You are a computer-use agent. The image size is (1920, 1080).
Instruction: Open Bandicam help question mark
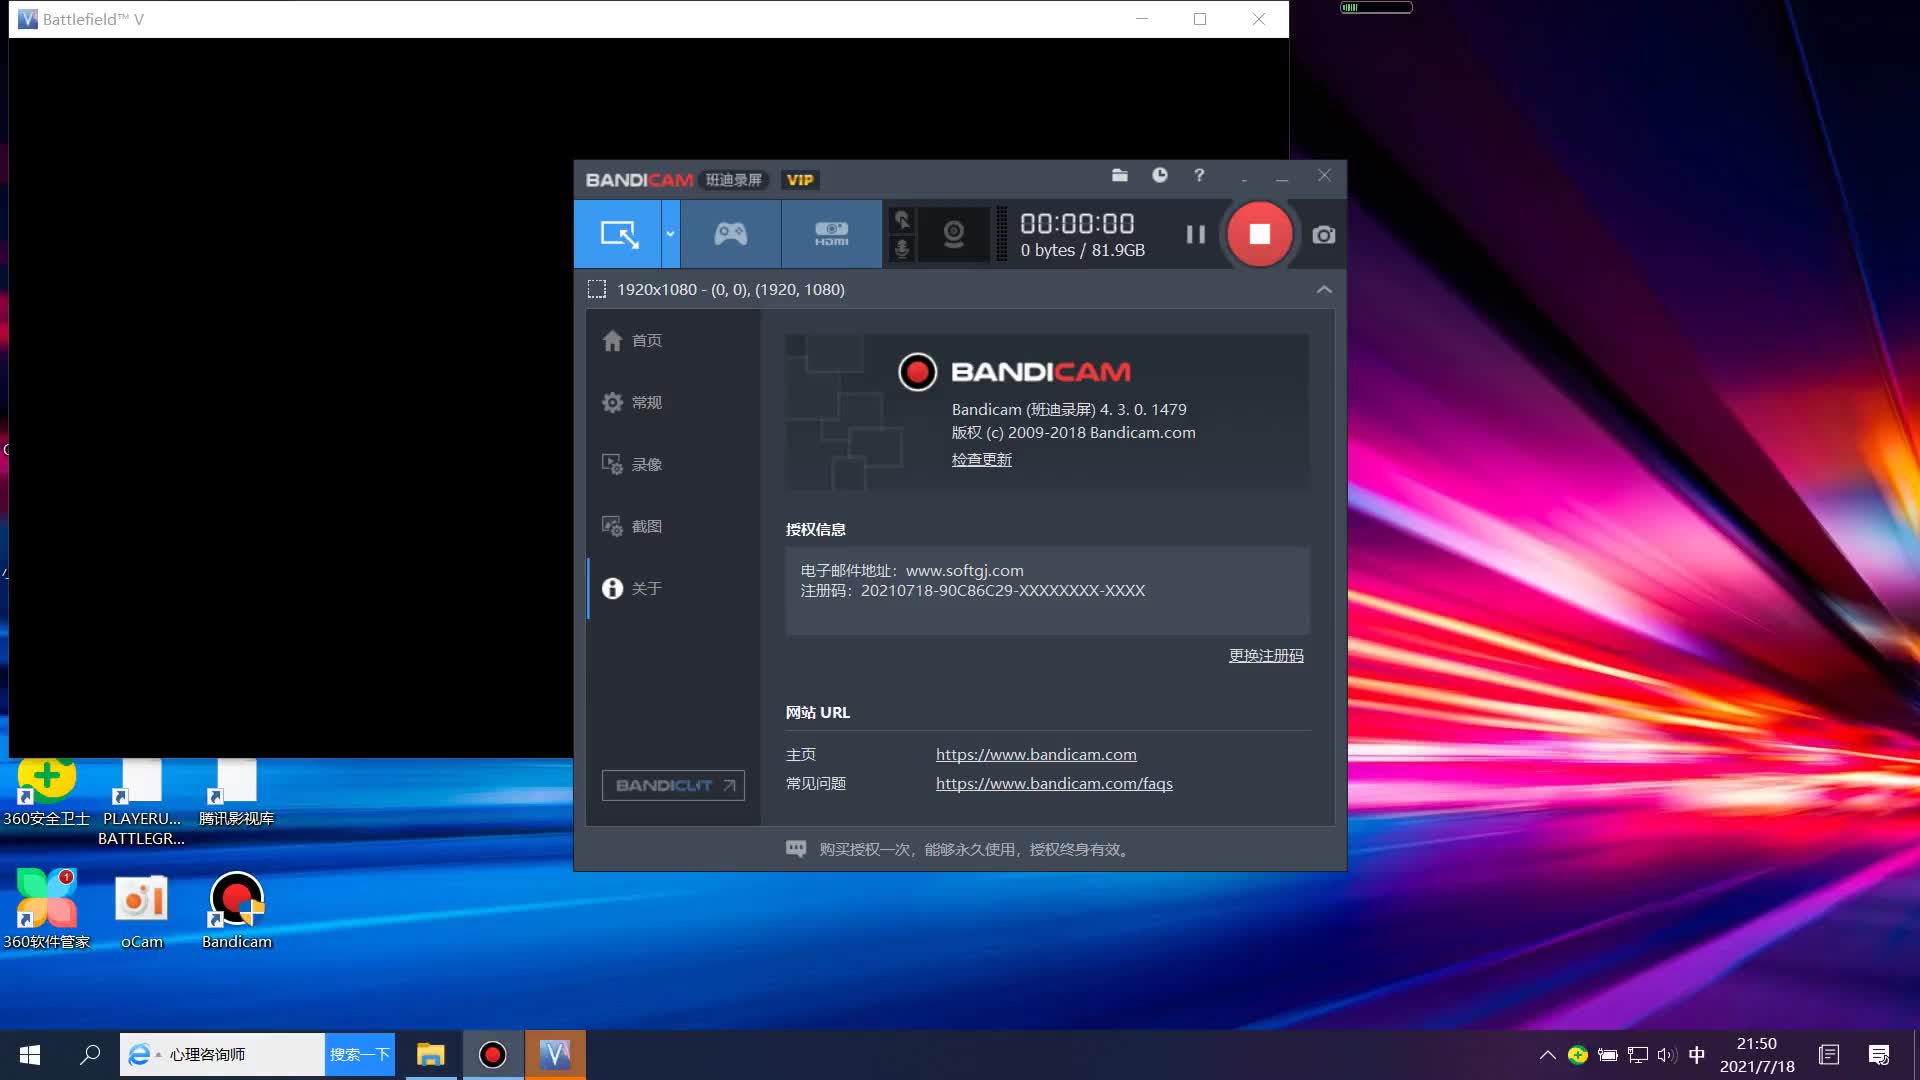tap(1199, 175)
